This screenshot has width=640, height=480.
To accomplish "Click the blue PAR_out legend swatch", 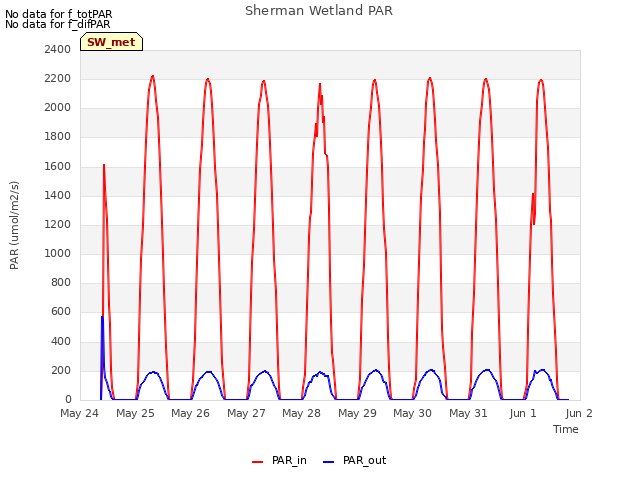I will (x=329, y=462).
